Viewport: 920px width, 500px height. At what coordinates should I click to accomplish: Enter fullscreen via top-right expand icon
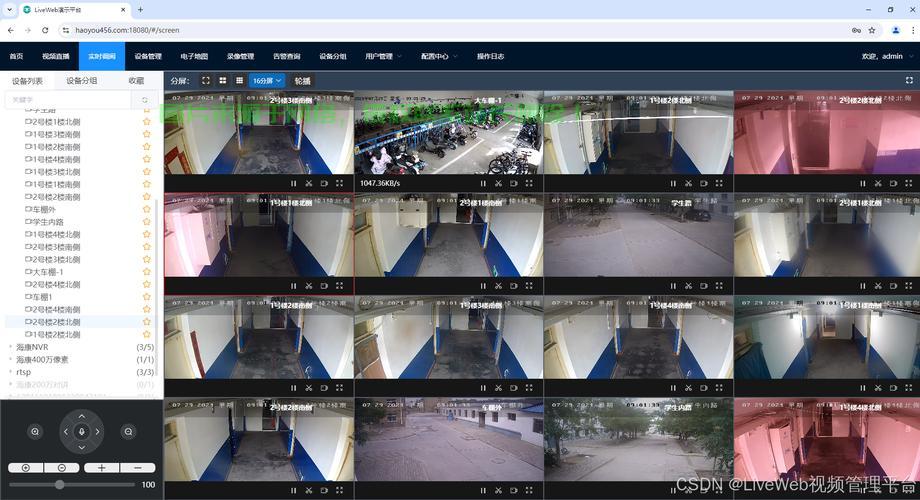[909, 80]
